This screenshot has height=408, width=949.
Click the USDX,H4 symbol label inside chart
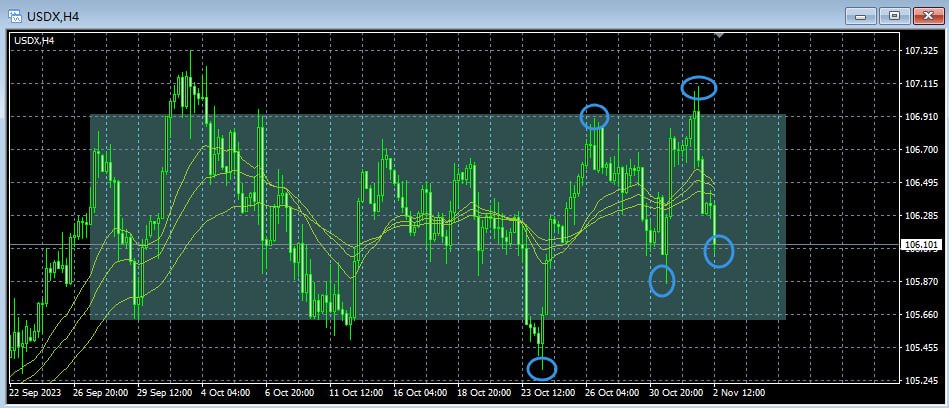coord(34,40)
